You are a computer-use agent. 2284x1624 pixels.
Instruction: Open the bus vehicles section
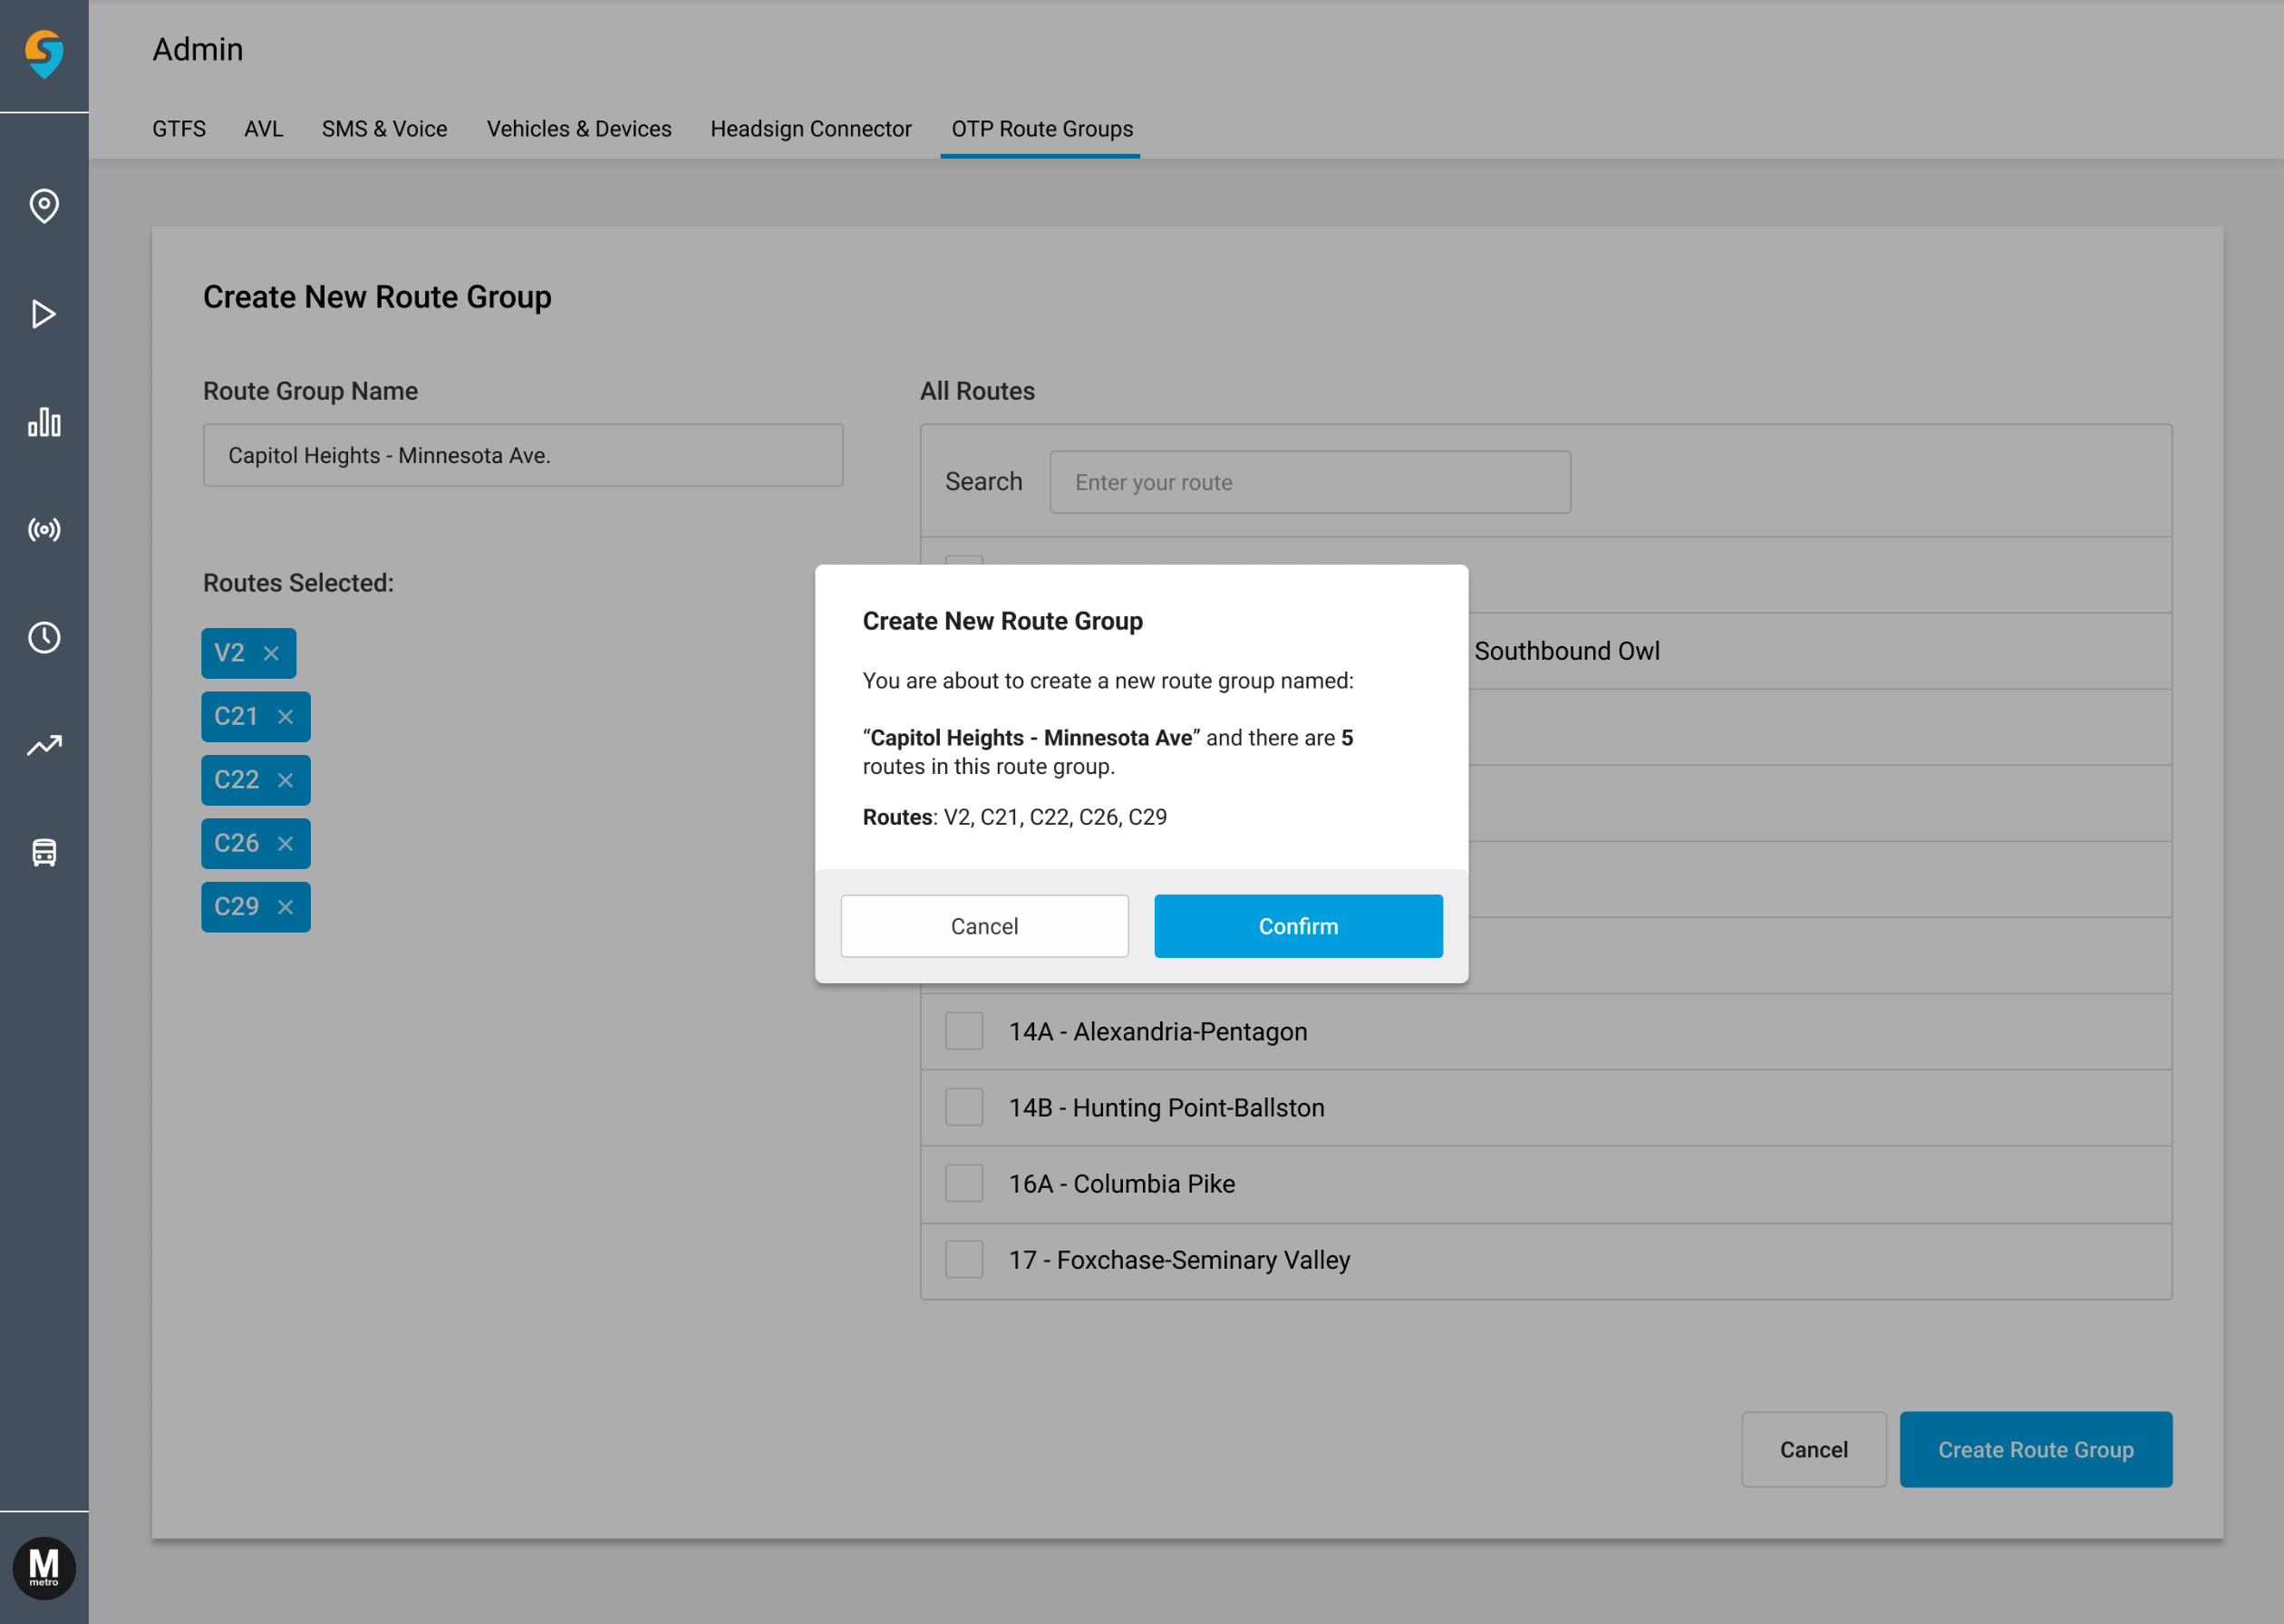pos(44,853)
